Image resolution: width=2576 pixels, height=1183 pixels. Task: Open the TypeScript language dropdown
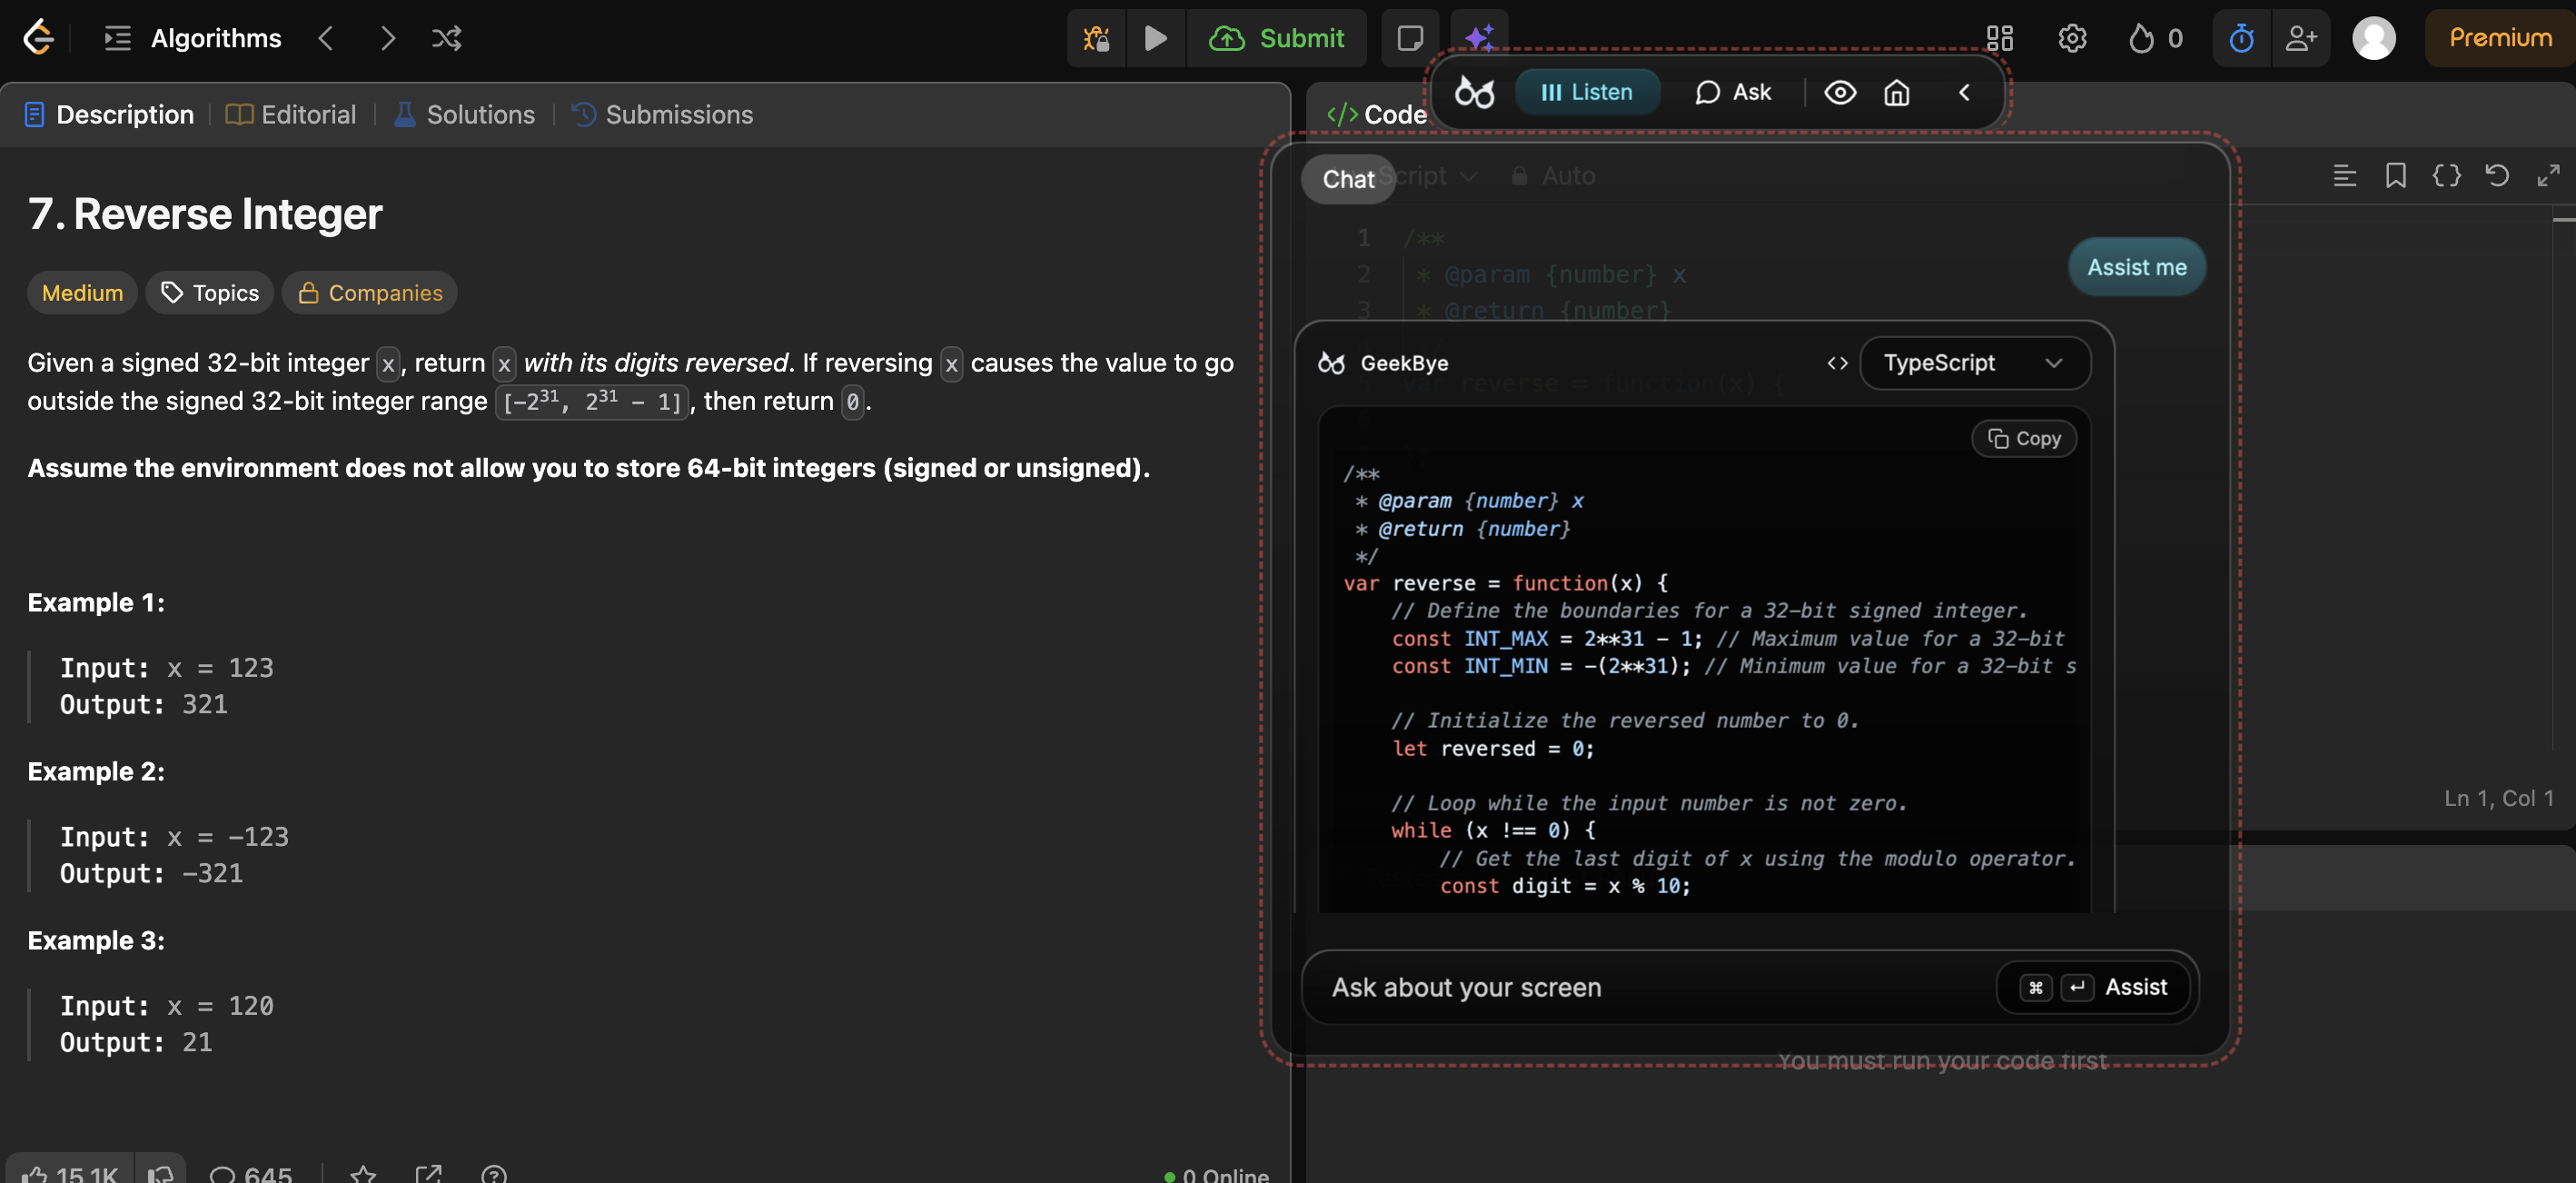1974,363
